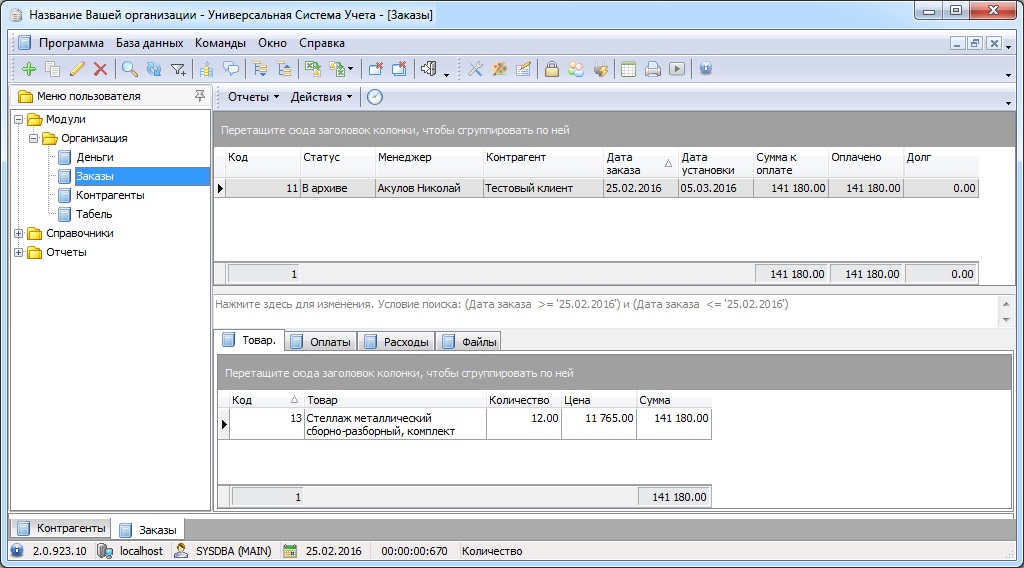This screenshot has height=568, width=1024.
Task: Open Деньги module in tree
Action: (x=95, y=157)
